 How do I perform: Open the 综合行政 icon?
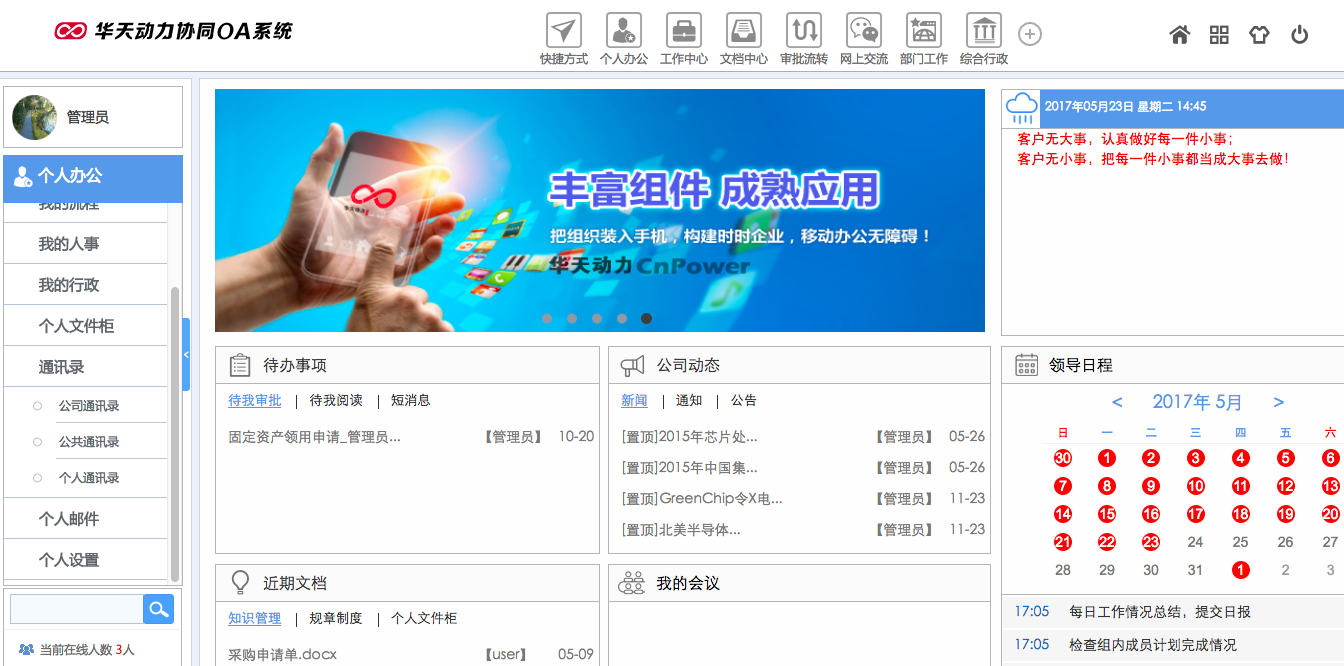pos(984,35)
